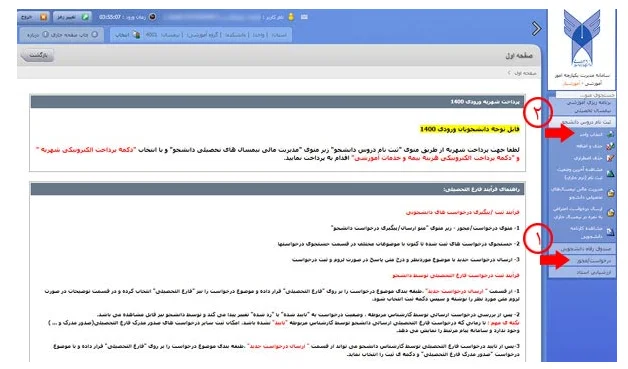Open مشاهده آخرین وضعیت ثبت نام icon
The width and height of the screenshot is (628, 369).
(x=610, y=173)
